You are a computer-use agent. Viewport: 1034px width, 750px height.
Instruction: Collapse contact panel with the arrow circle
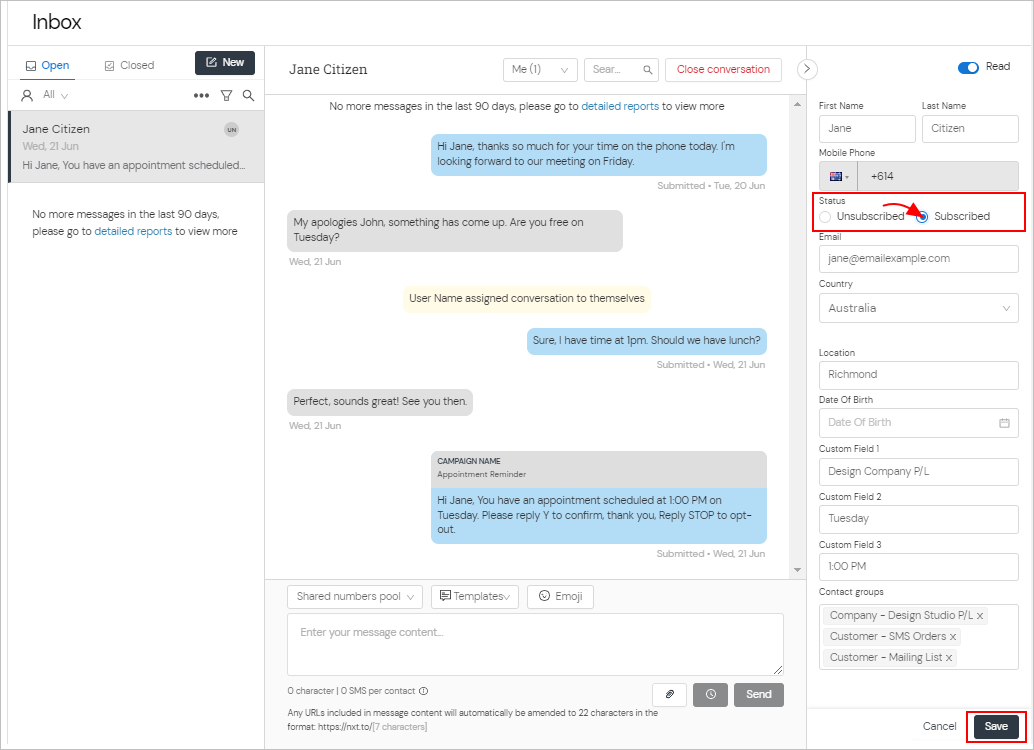coord(807,69)
